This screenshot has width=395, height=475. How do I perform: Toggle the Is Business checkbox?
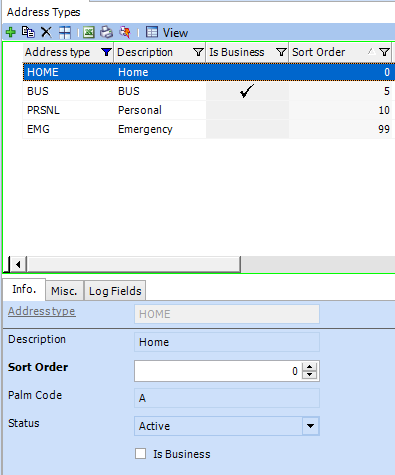pos(140,453)
